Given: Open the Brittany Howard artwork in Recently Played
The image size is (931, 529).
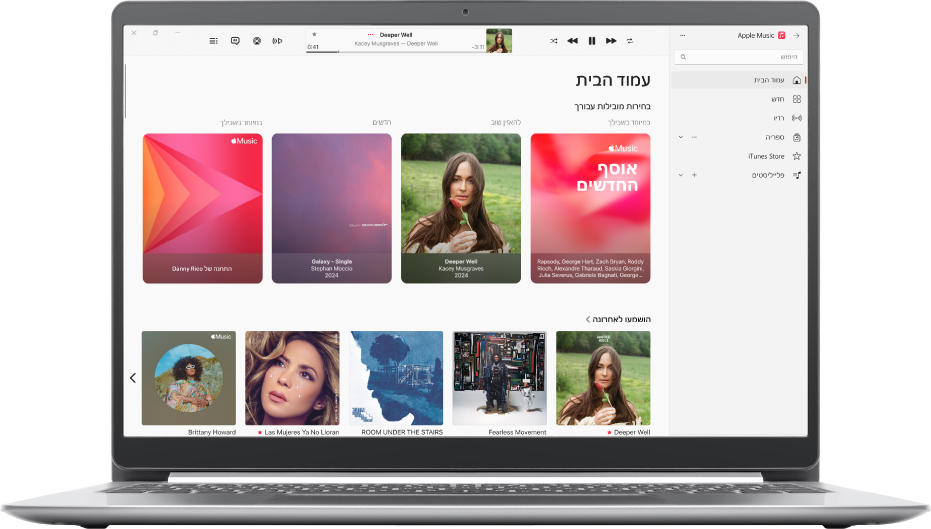Looking at the screenshot, I should [189, 378].
